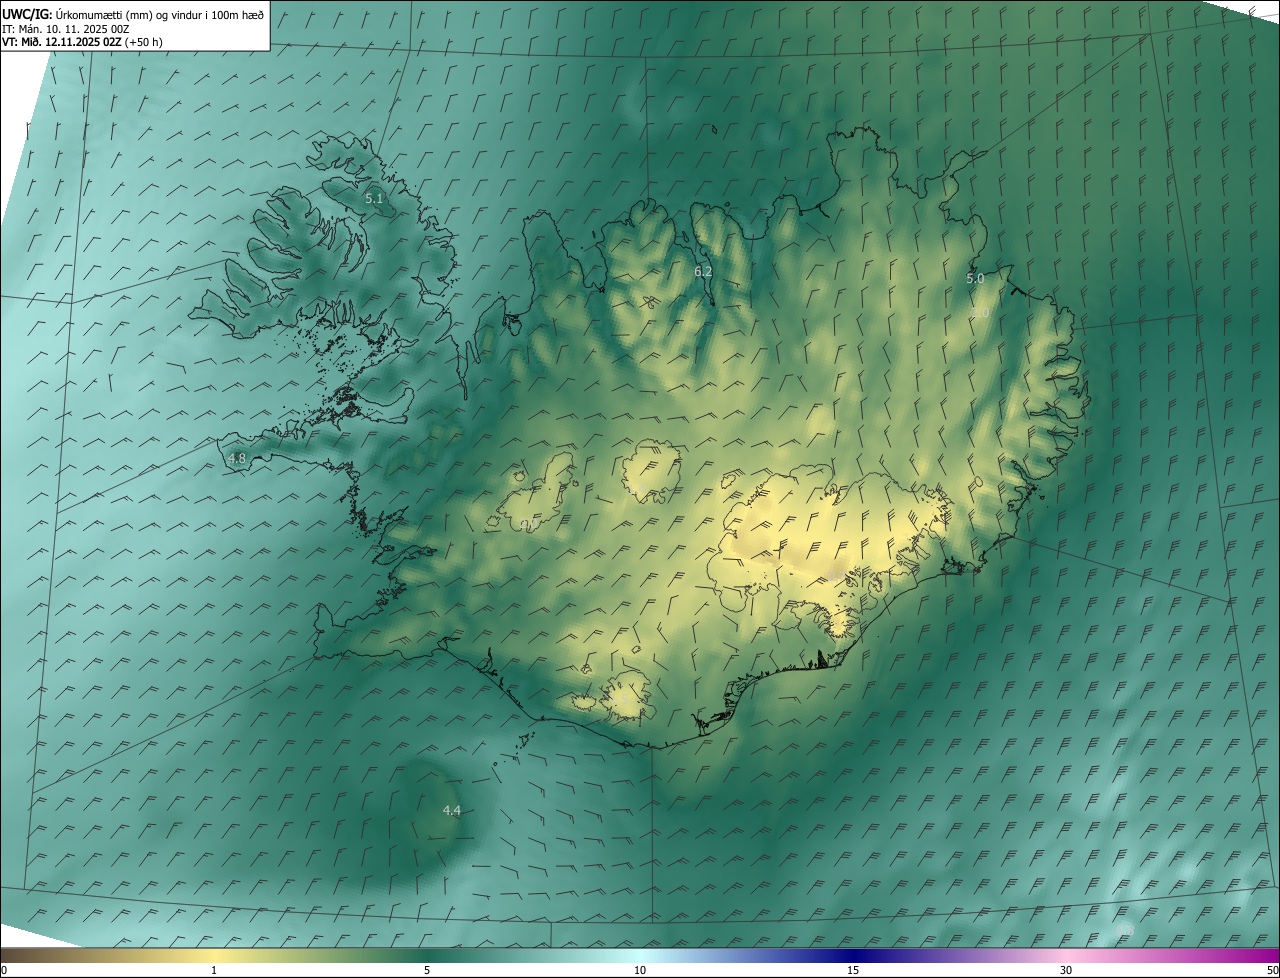
Task: Click the valid time line 'VT: Mið. 12.11.2025 02Z'
Action: 62,42
